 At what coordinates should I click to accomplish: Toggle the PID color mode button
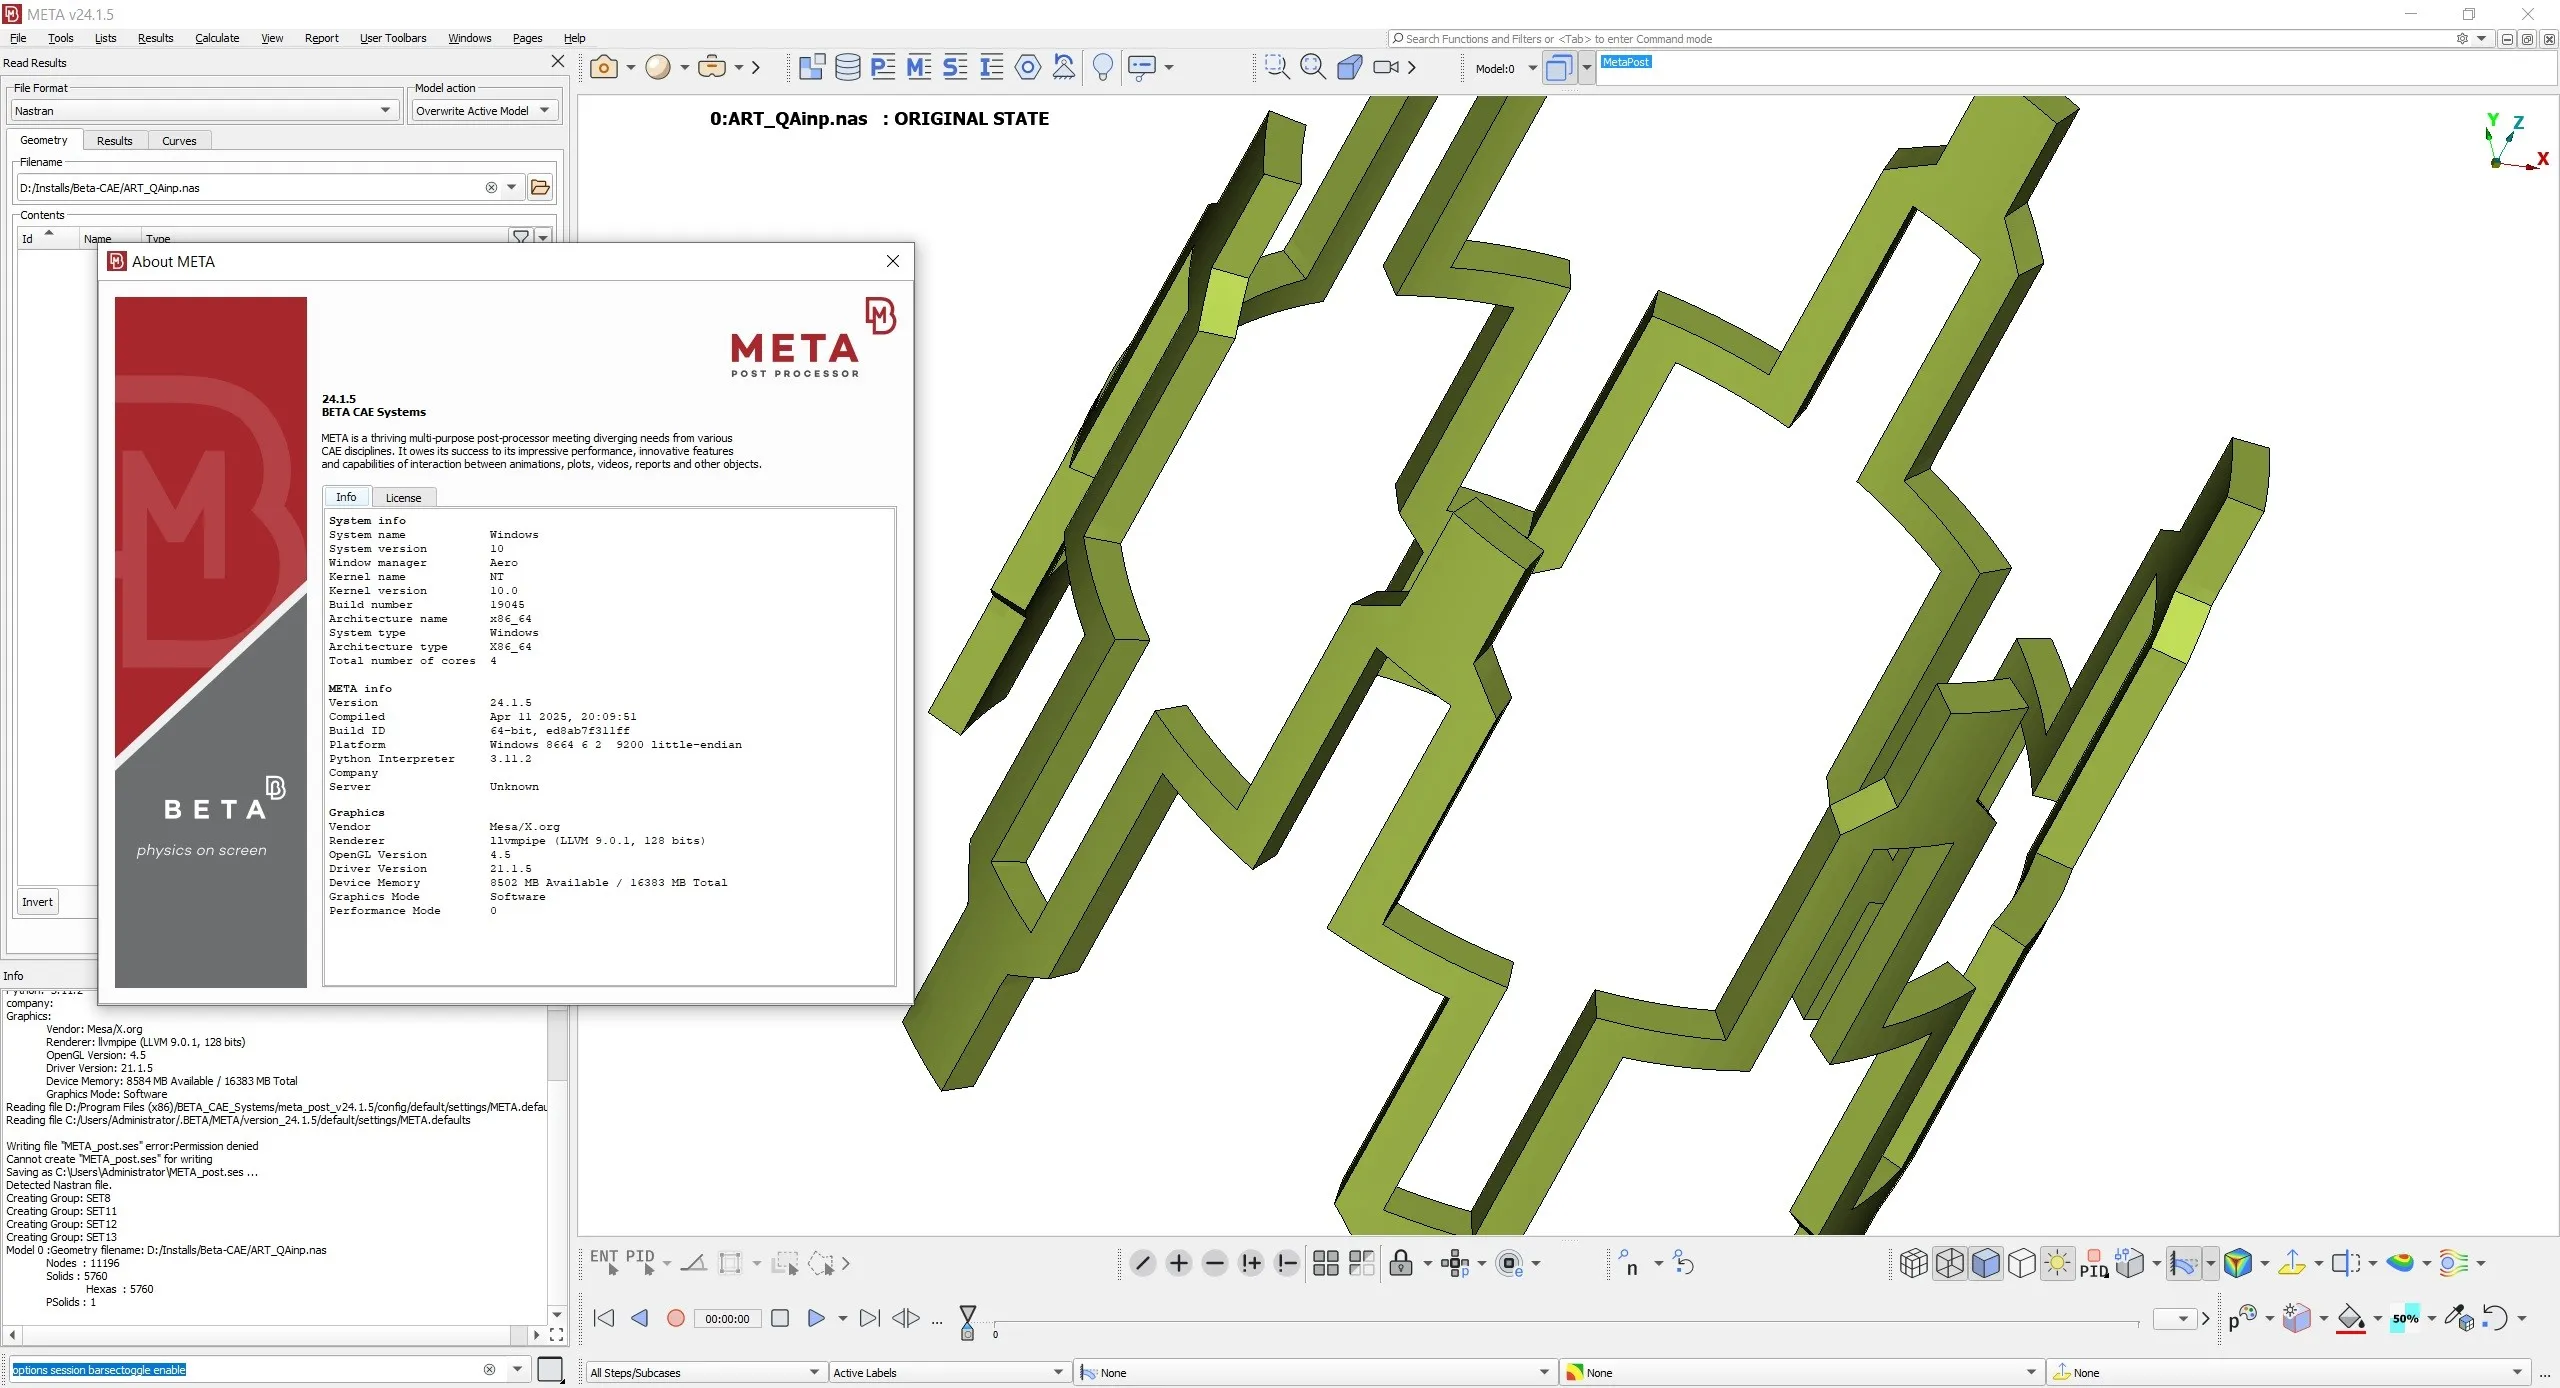2094,1263
